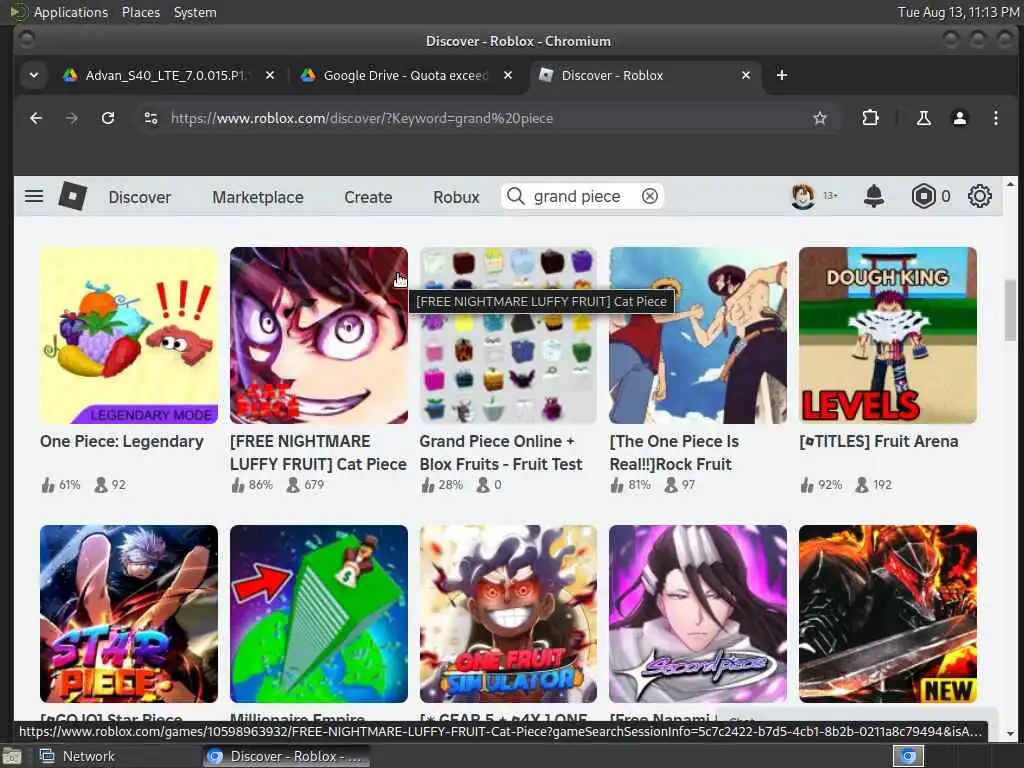
Task: Close the Discover - Roblox tab
Action: [x=746, y=75]
